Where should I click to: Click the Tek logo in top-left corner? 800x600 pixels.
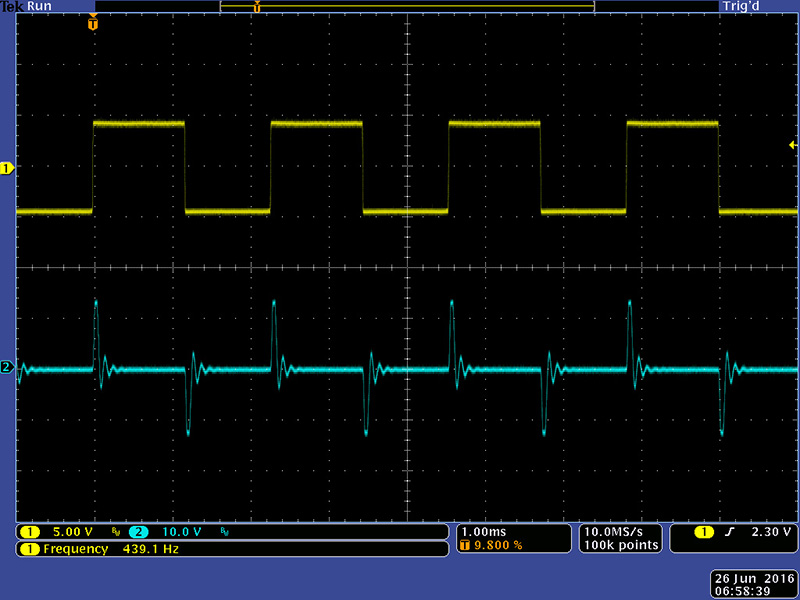(x=12, y=6)
